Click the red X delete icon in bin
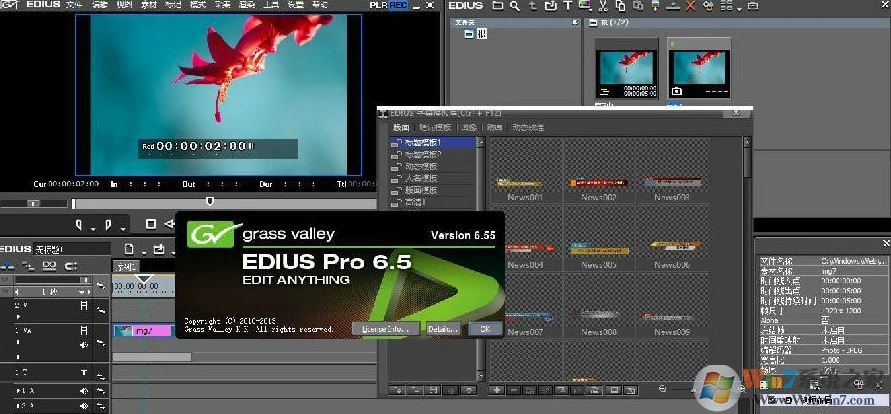The height and width of the screenshot is (414, 891). tap(690, 6)
